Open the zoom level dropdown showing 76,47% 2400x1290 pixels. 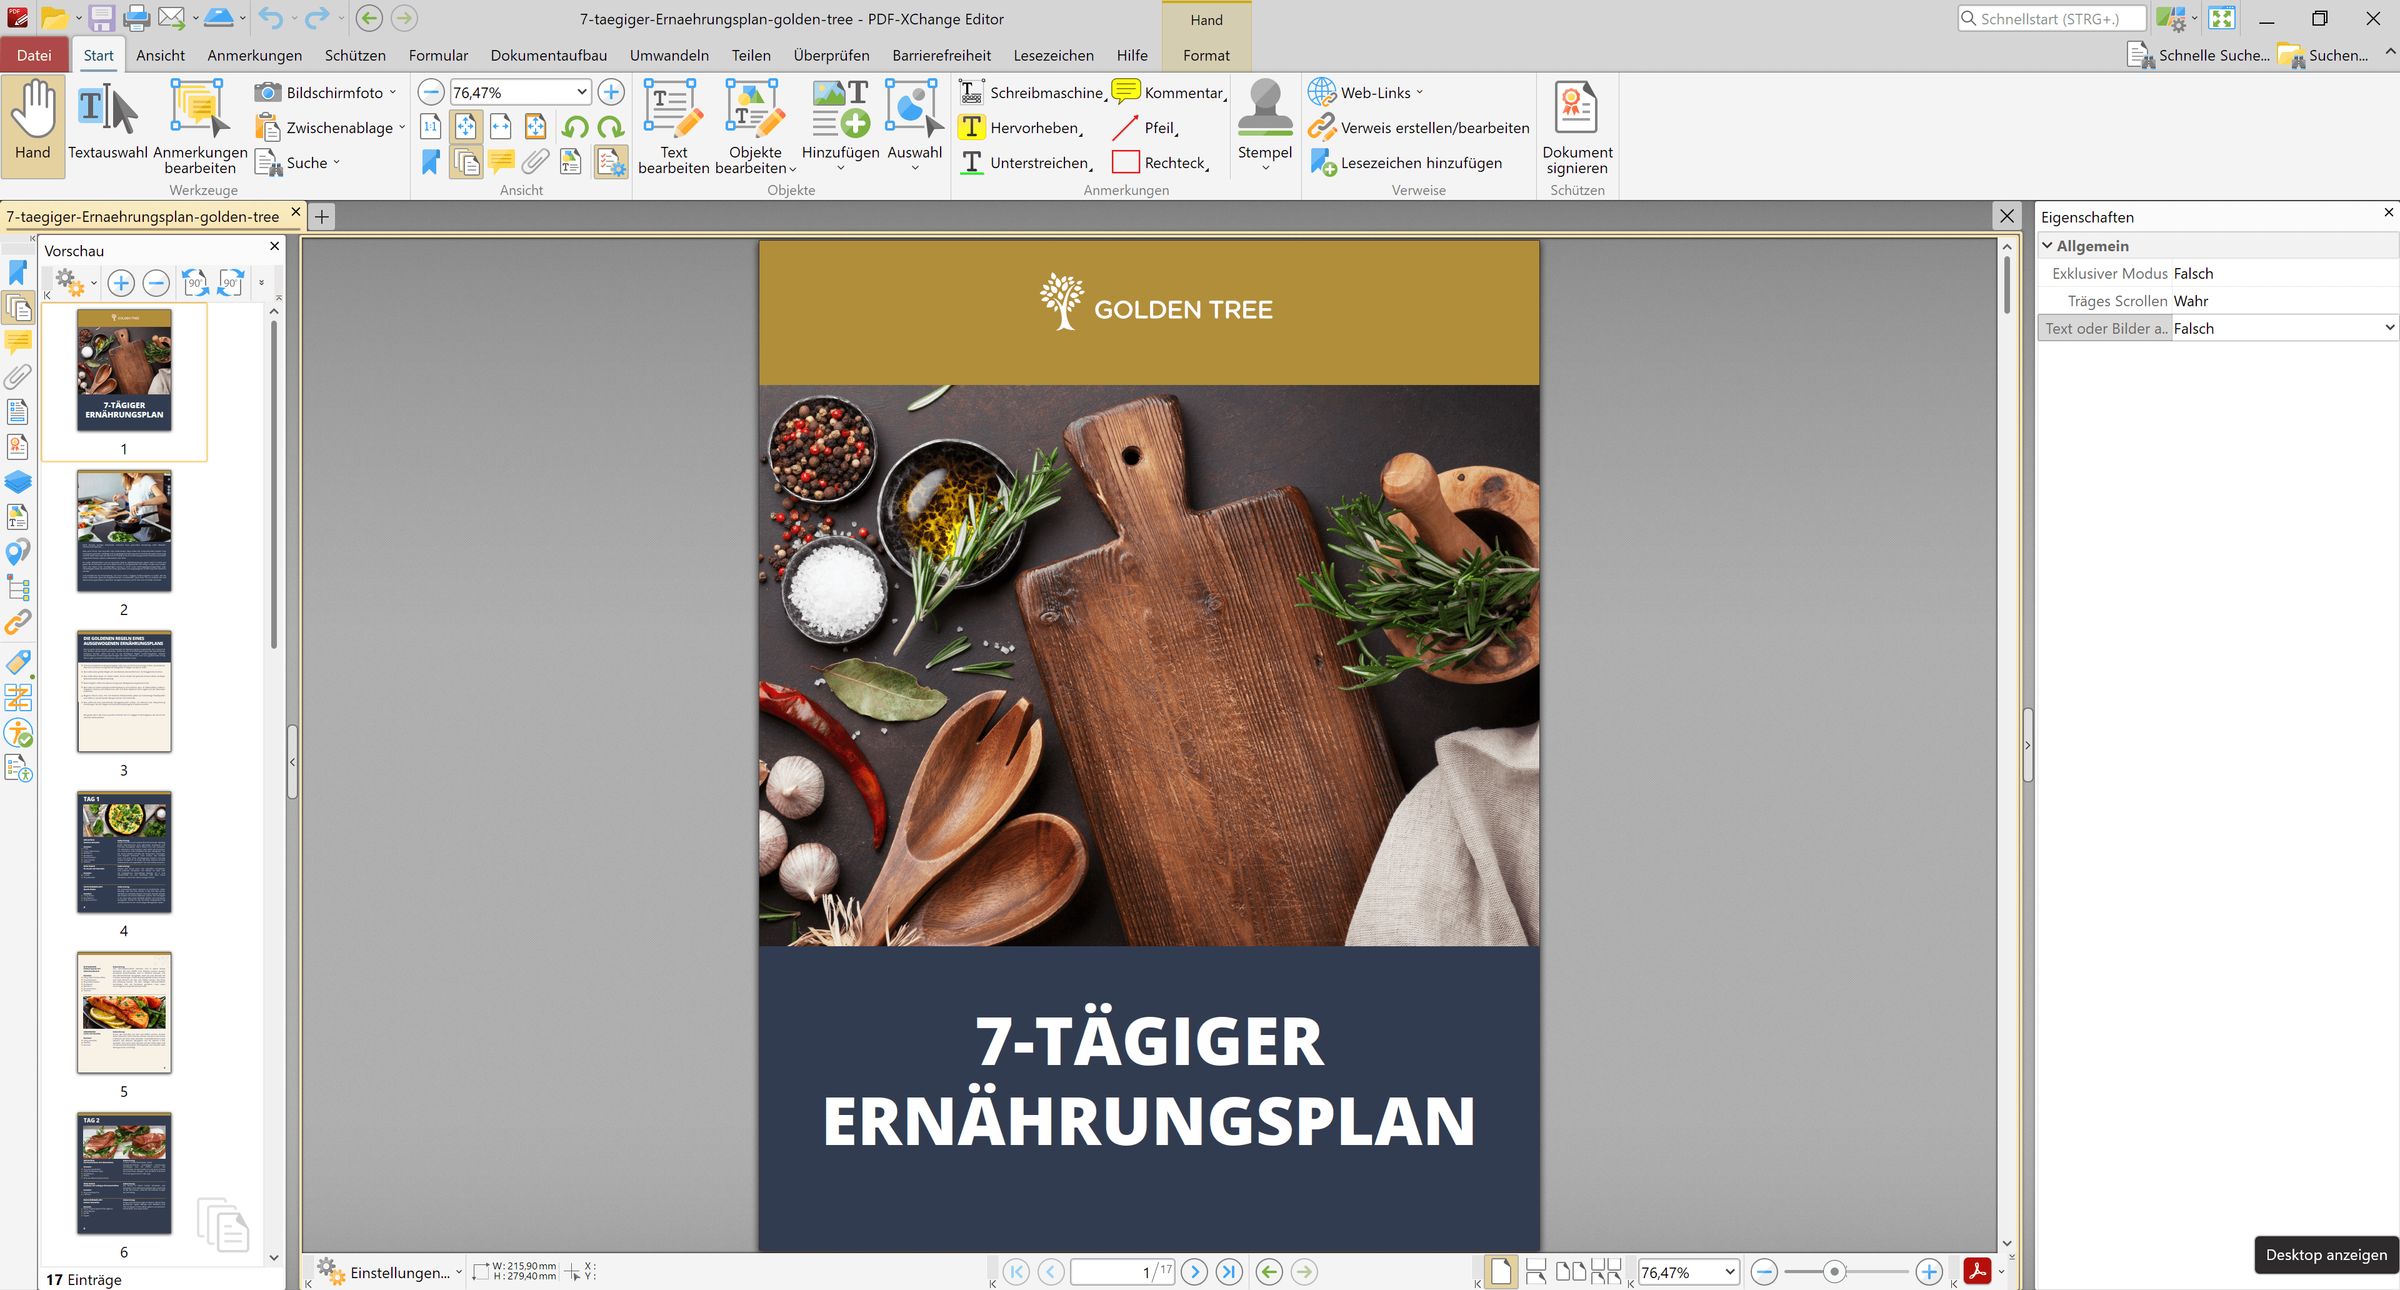(583, 91)
